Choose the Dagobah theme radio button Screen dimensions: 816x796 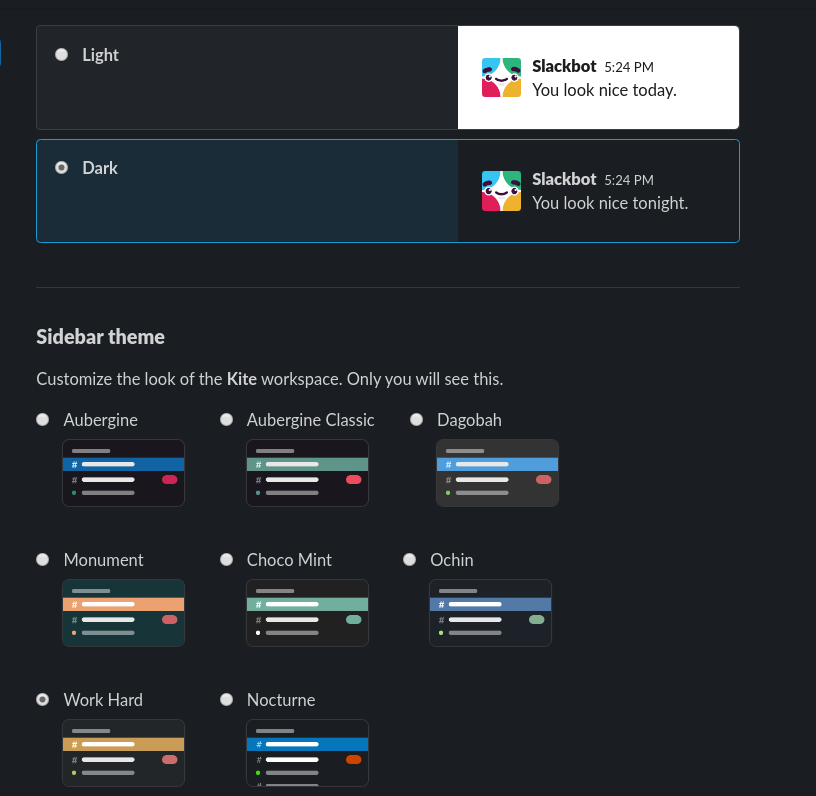[416, 419]
